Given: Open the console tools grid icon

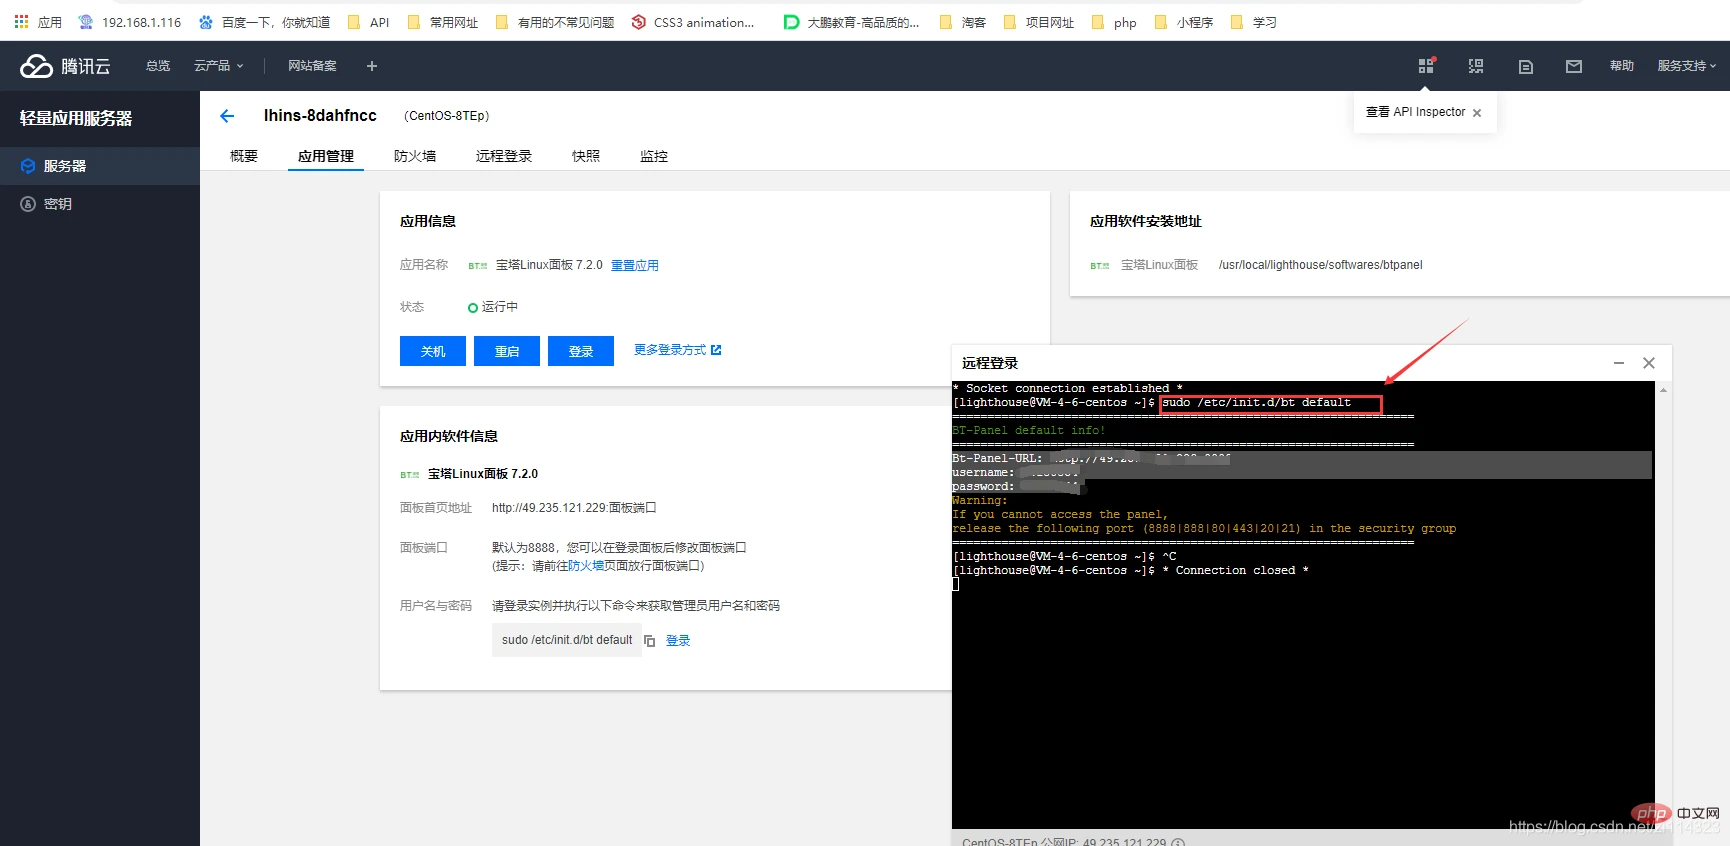Looking at the screenshot, I should coord(1426,66).
